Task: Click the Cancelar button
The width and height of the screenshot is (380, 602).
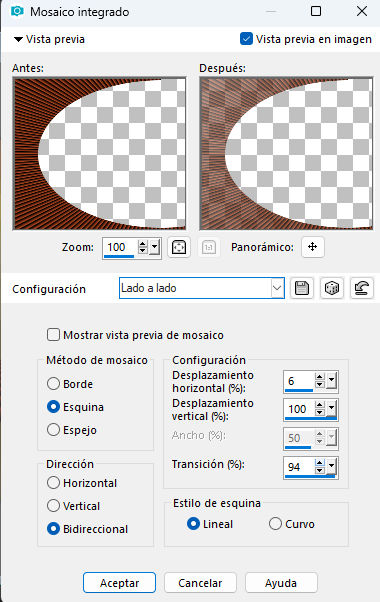Action: coord(200,583)
